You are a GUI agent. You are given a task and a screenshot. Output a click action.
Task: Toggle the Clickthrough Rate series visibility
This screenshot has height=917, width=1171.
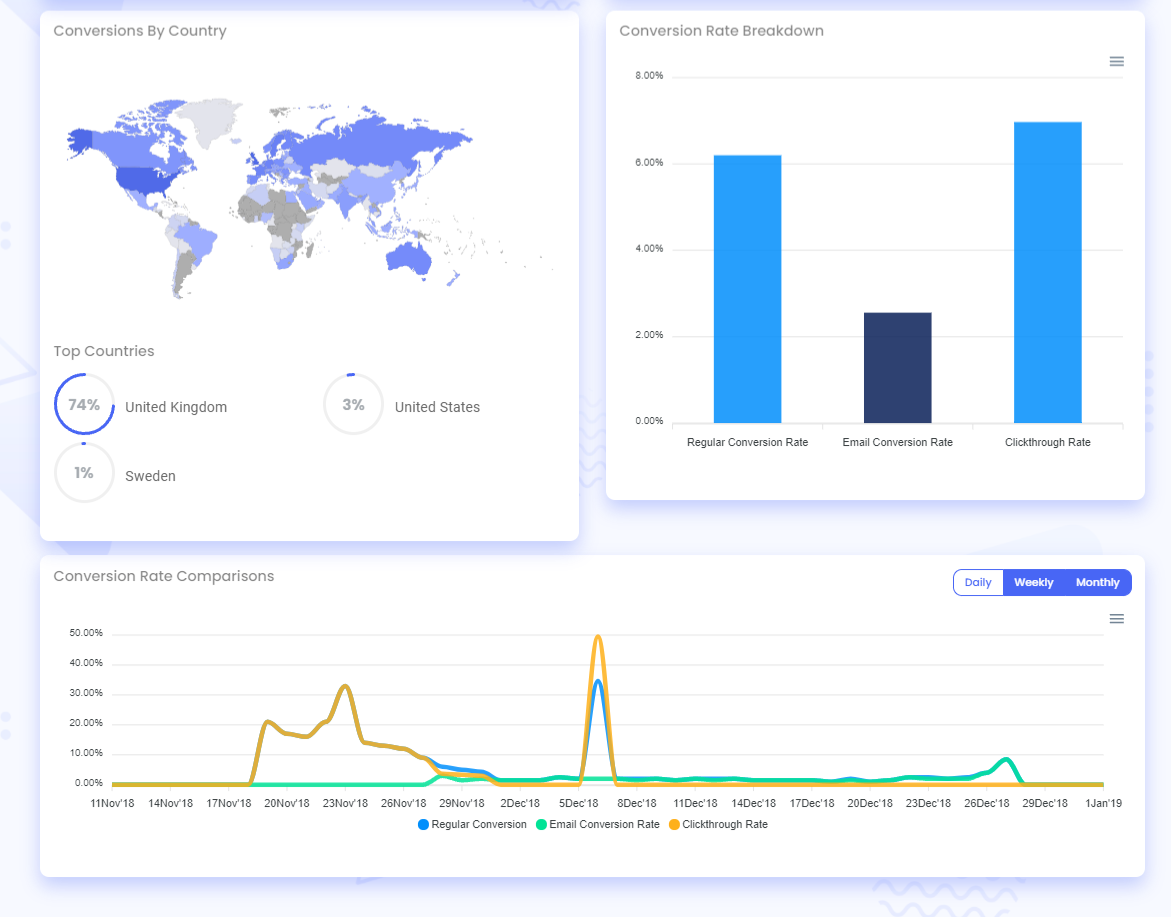click(x=727, y=824)
